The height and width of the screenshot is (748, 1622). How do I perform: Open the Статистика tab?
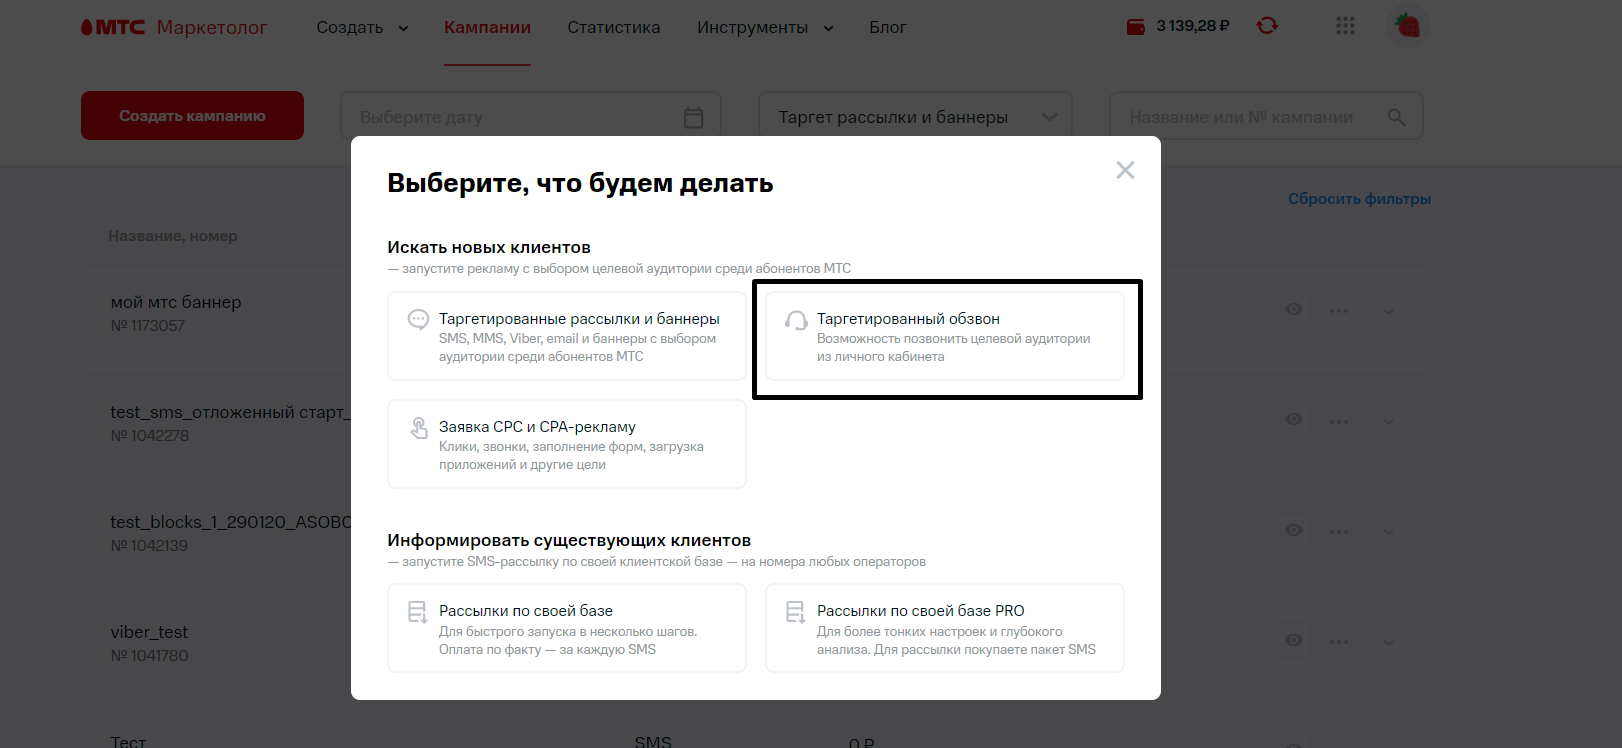tap(614, 28)
